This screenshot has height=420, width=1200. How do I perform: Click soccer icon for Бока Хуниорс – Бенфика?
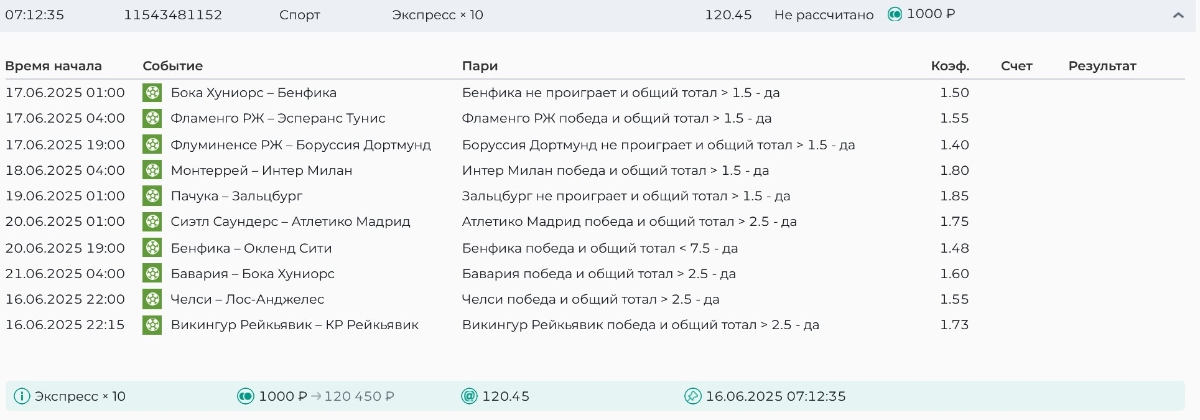[x=152, y=93]
